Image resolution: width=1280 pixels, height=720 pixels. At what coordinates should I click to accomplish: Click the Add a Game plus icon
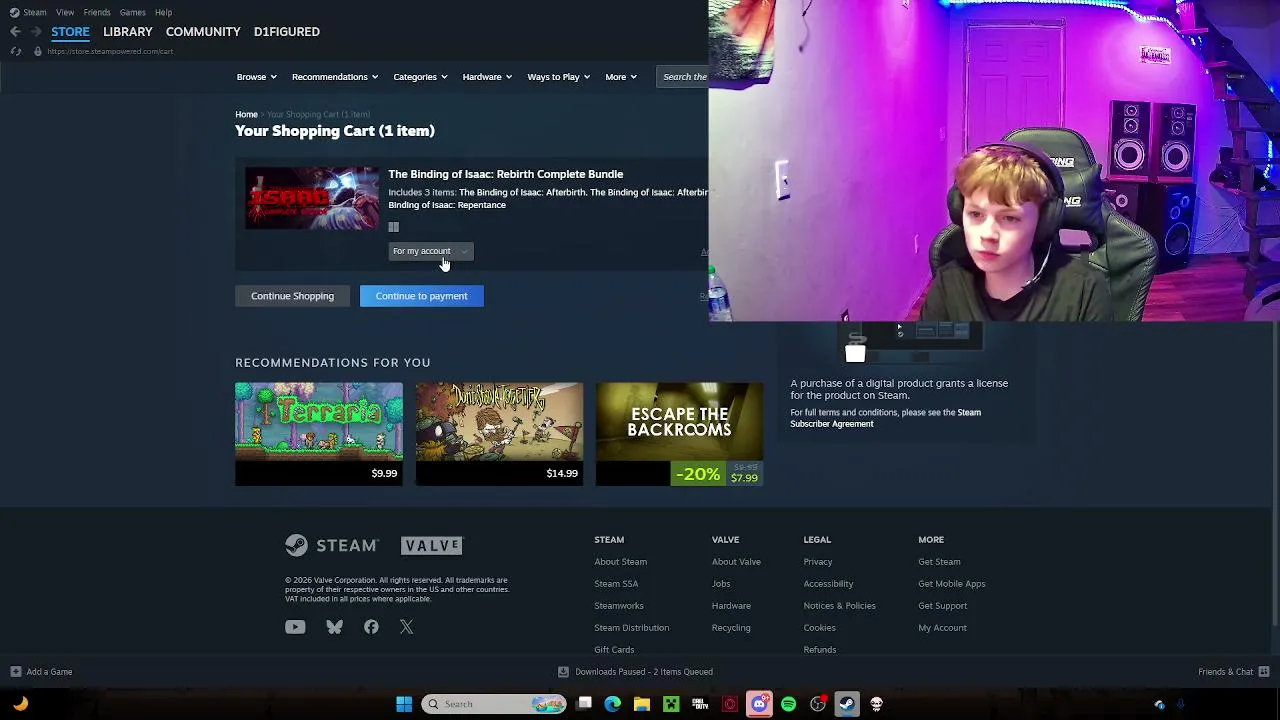pos(15,672)
